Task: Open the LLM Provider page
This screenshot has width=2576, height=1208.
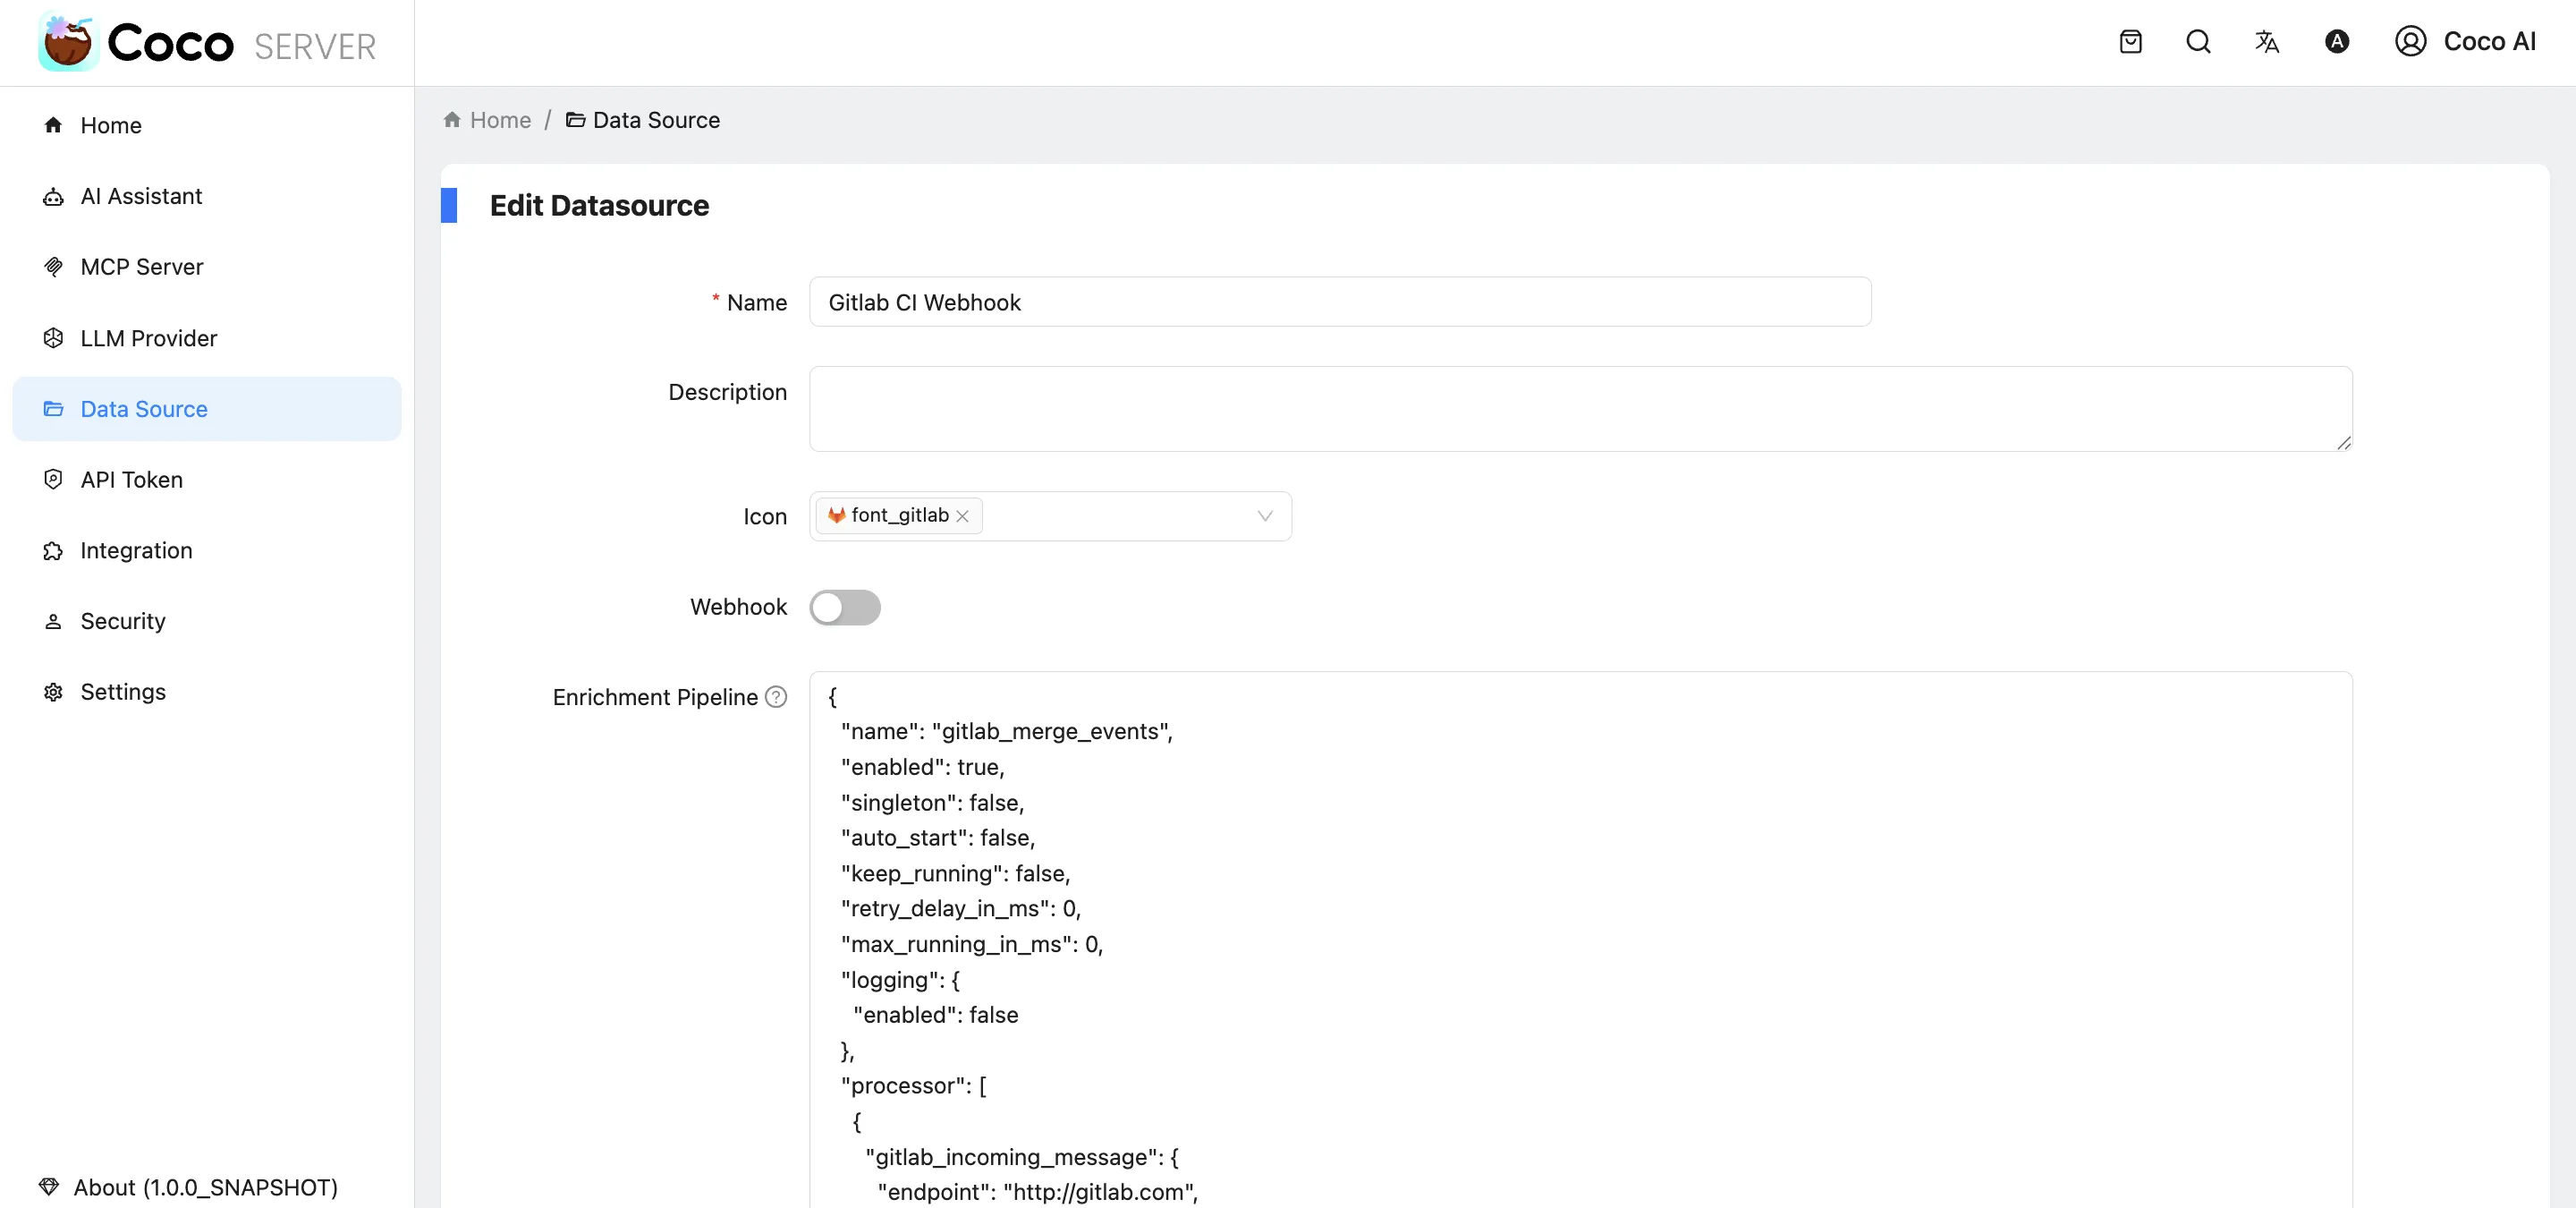Action: 148,338
